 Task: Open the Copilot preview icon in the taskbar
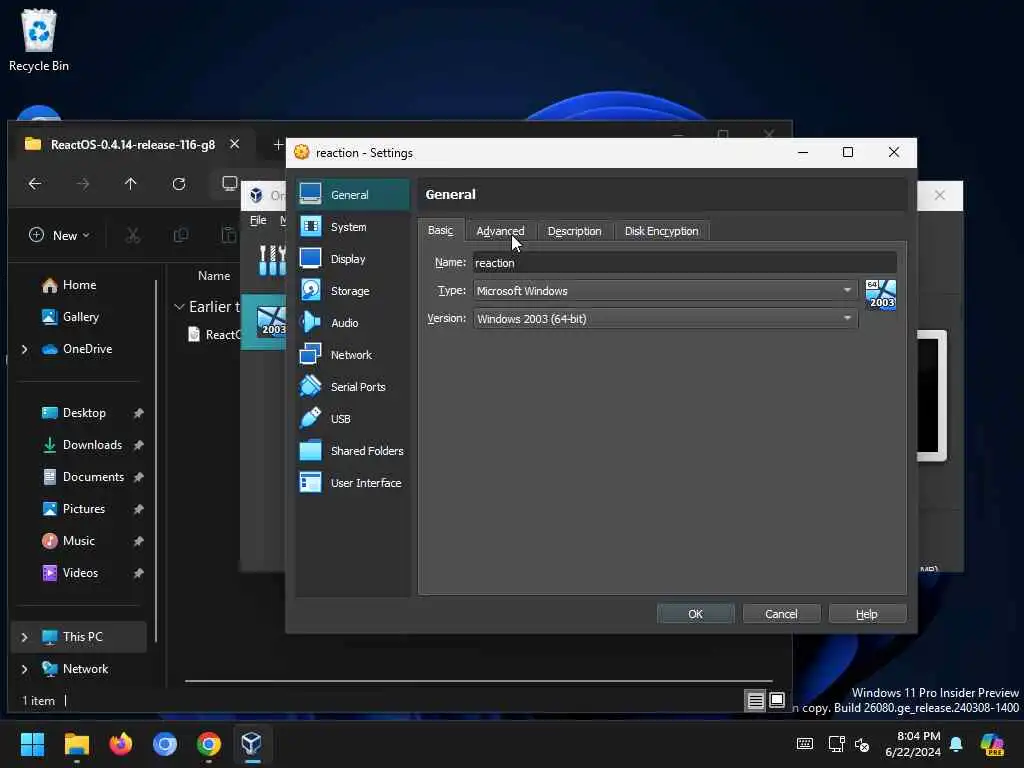(993, 744)
